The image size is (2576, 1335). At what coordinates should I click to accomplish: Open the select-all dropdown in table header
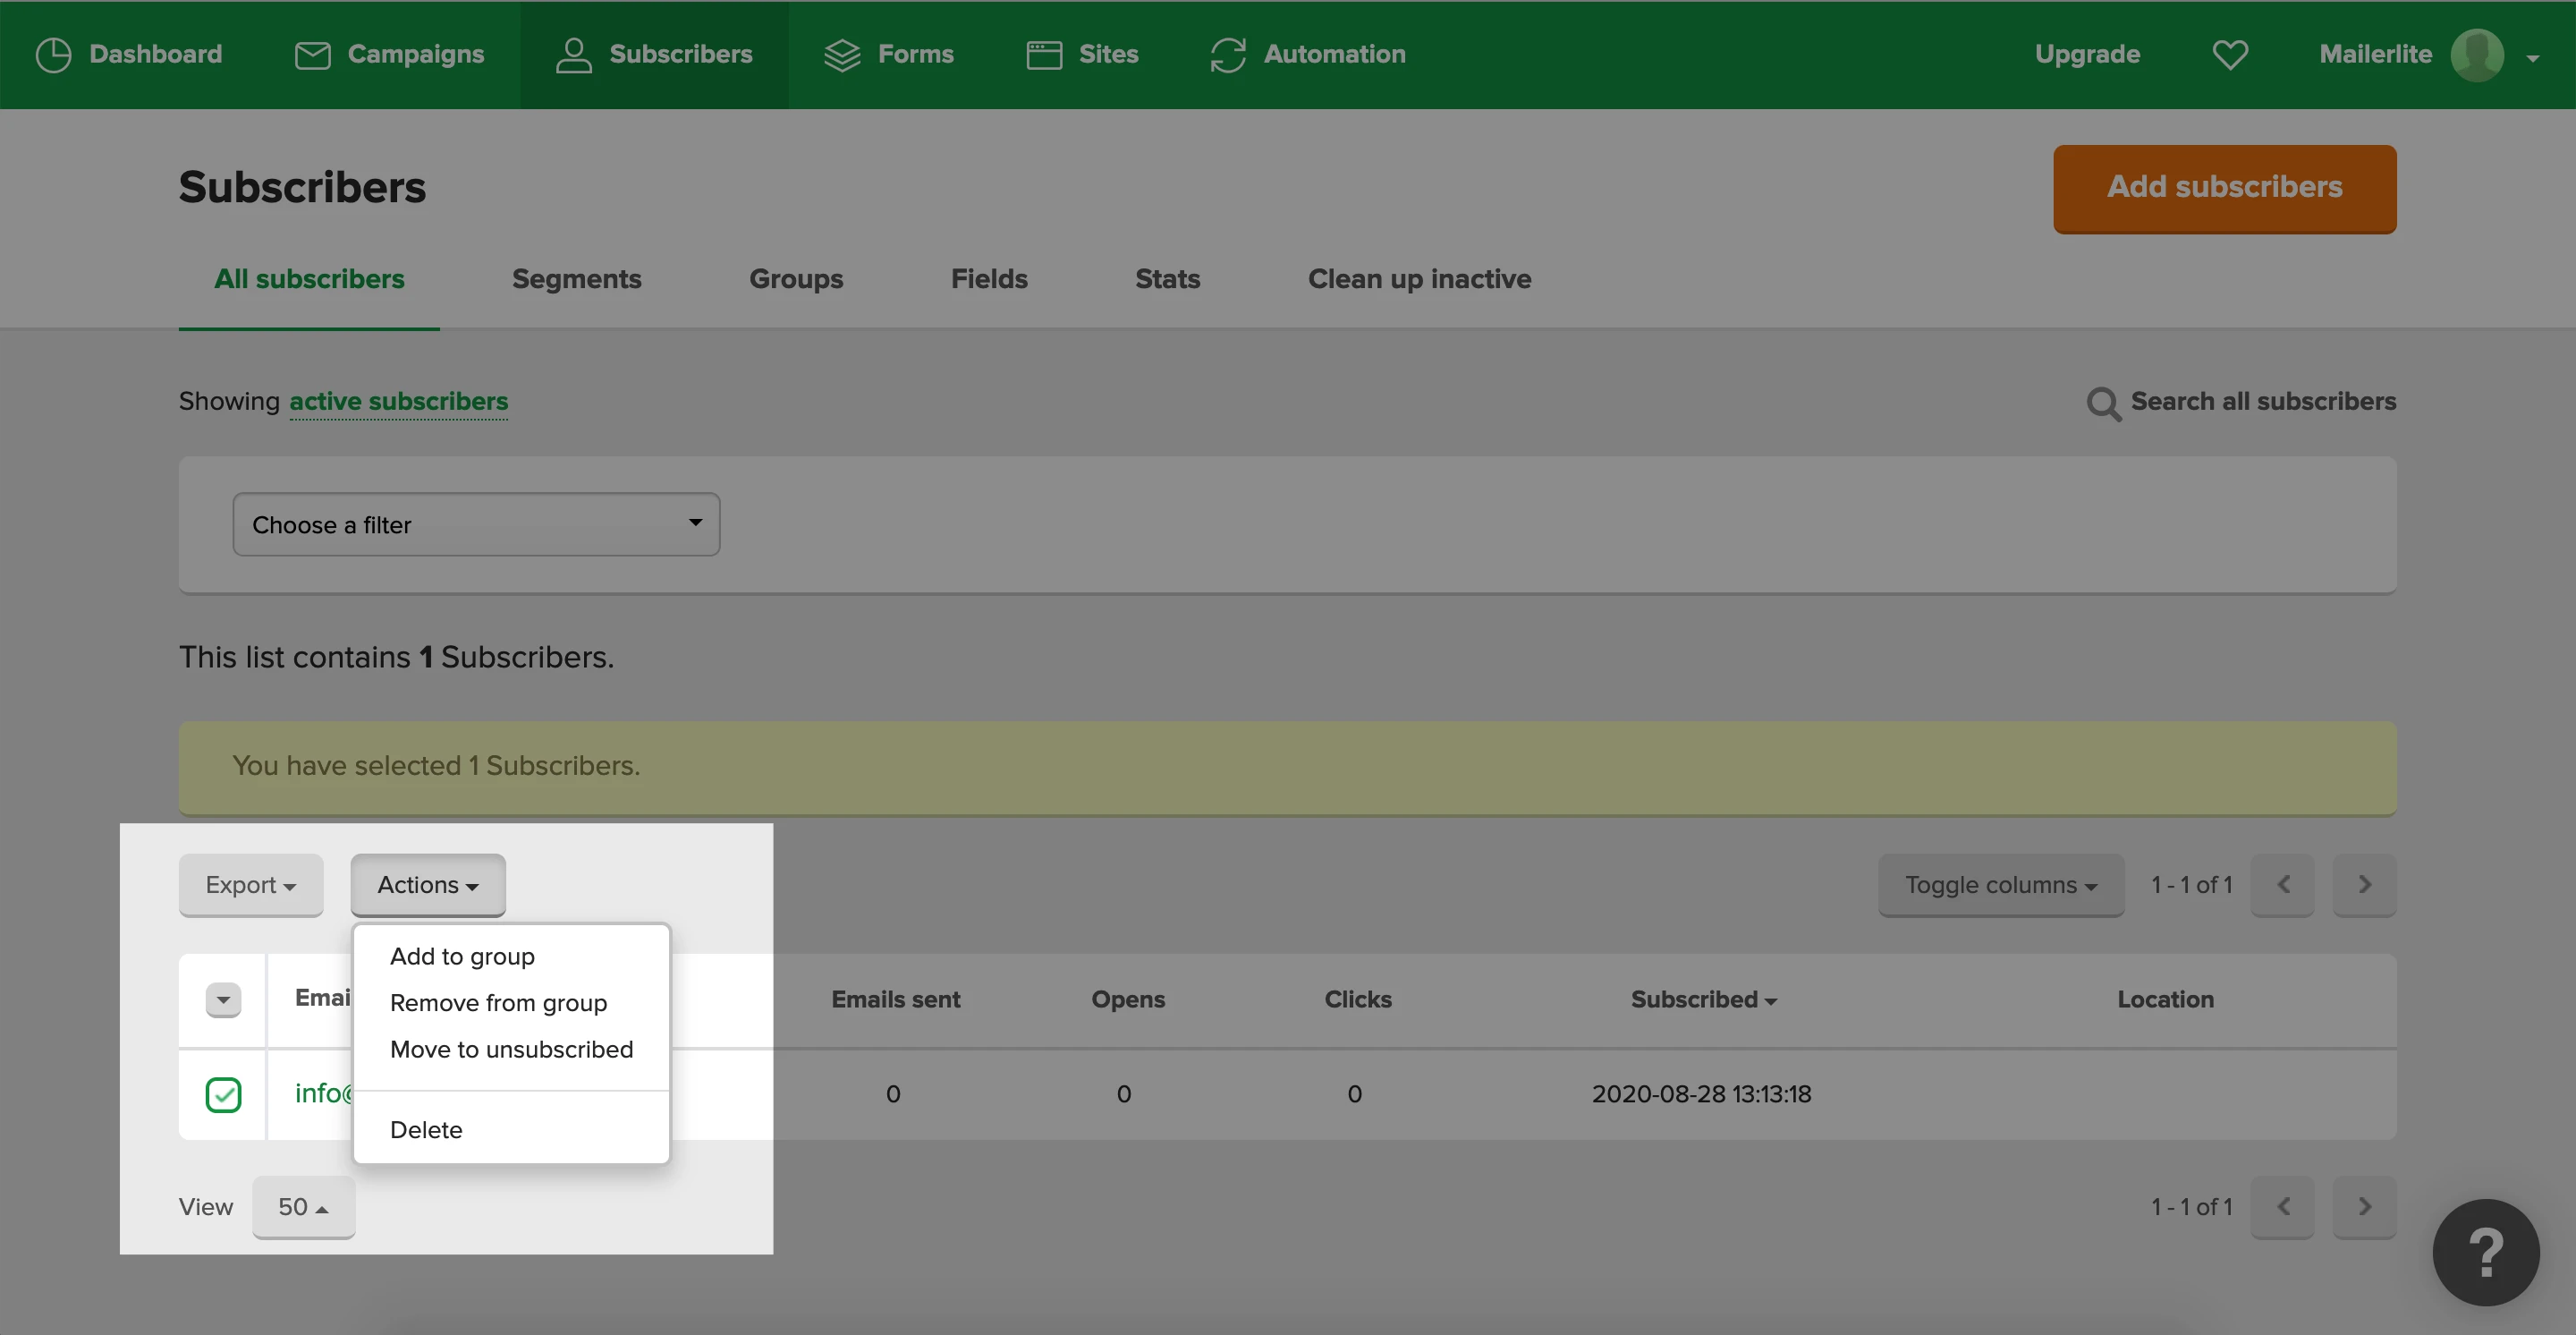223,999
